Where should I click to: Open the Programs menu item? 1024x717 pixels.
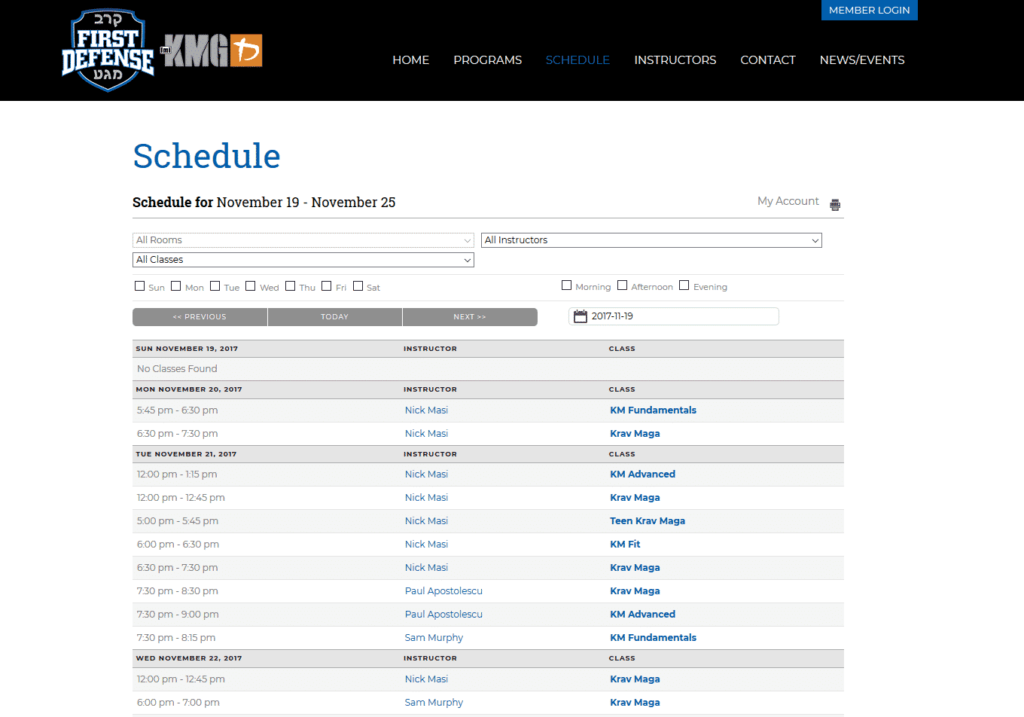tap(487, 60)
